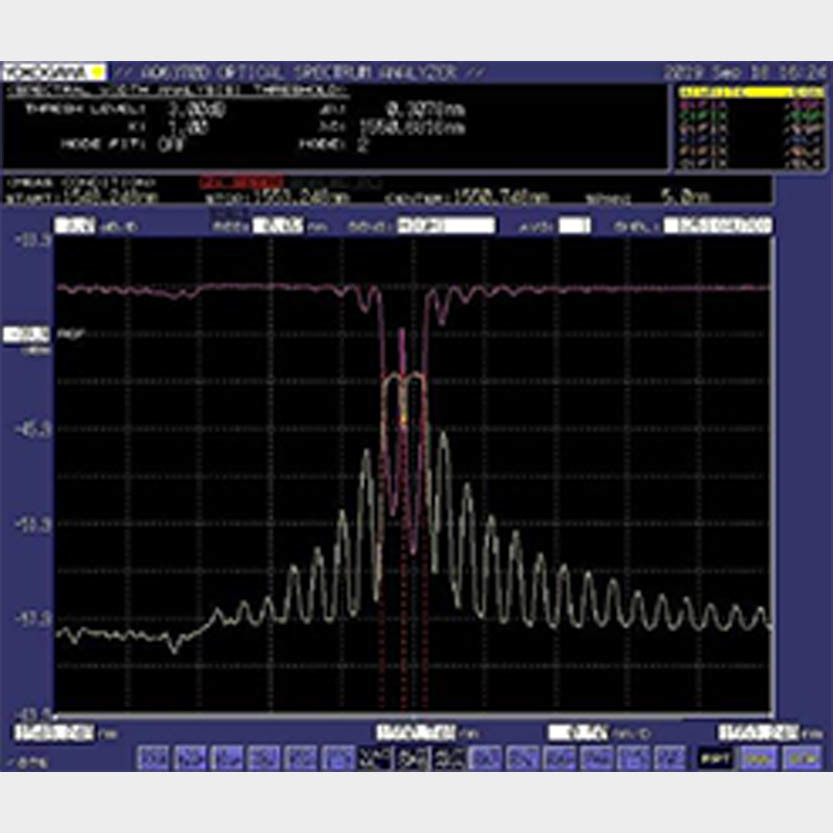Click the Yokogawa logo in title bar
The image size is (833, 833).
tap(52, 72)
